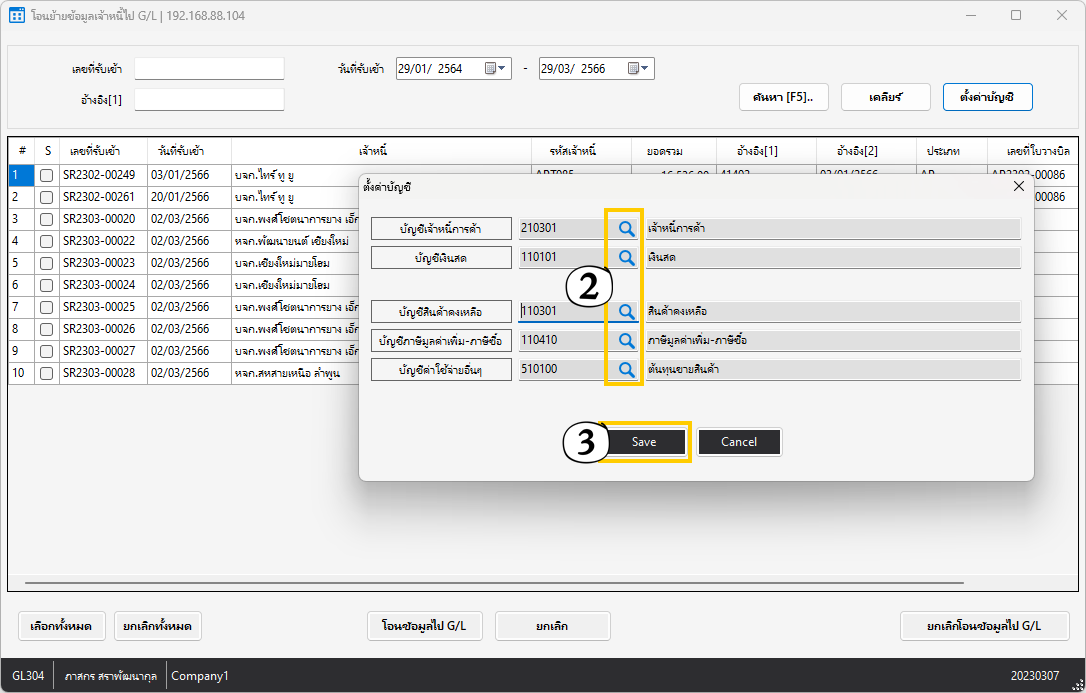Open lookup for บัญชีภาษีมูลค่าเพิ่ม-ภาษีซื้อ account
Image resolution: width=1086 pixels, height=693 pixels.
pyautogui.click(x=625, y=341)
